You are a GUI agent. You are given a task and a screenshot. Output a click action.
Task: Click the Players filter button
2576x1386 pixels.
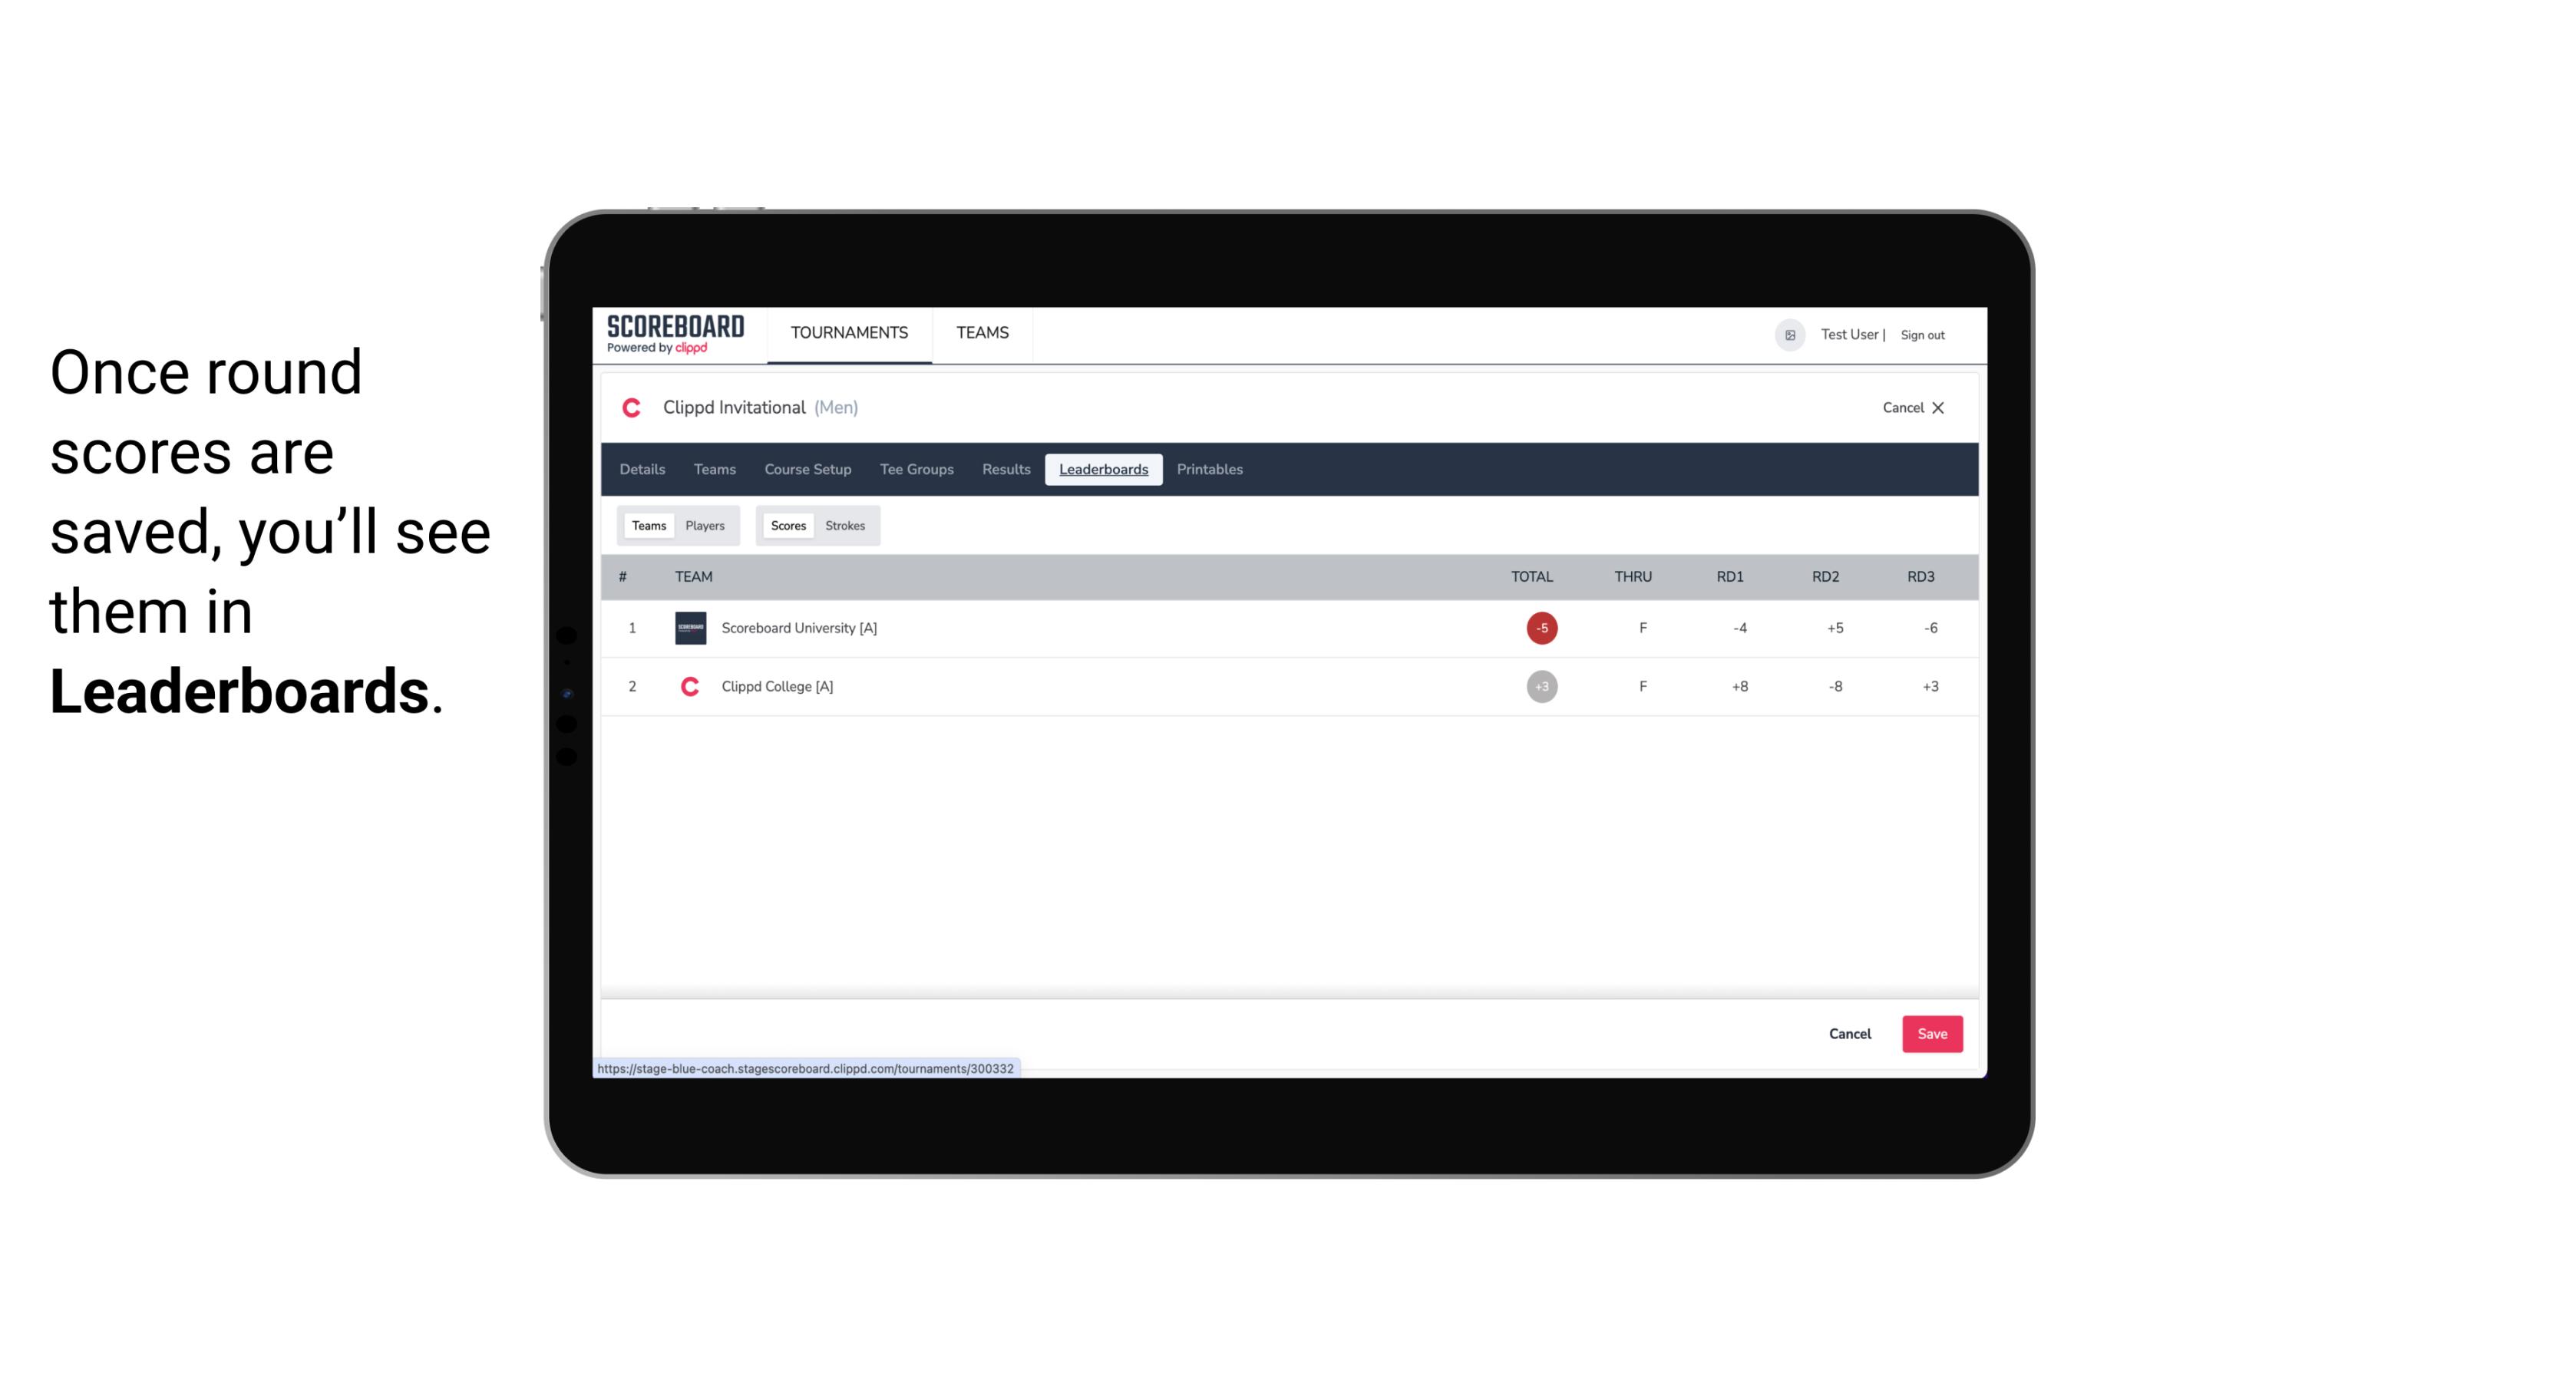tap(705, 524)
